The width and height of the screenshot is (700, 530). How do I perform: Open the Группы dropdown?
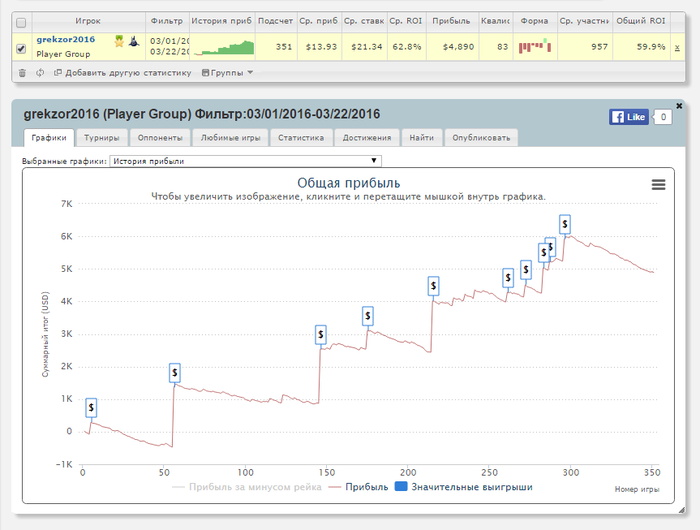(227, 73)
